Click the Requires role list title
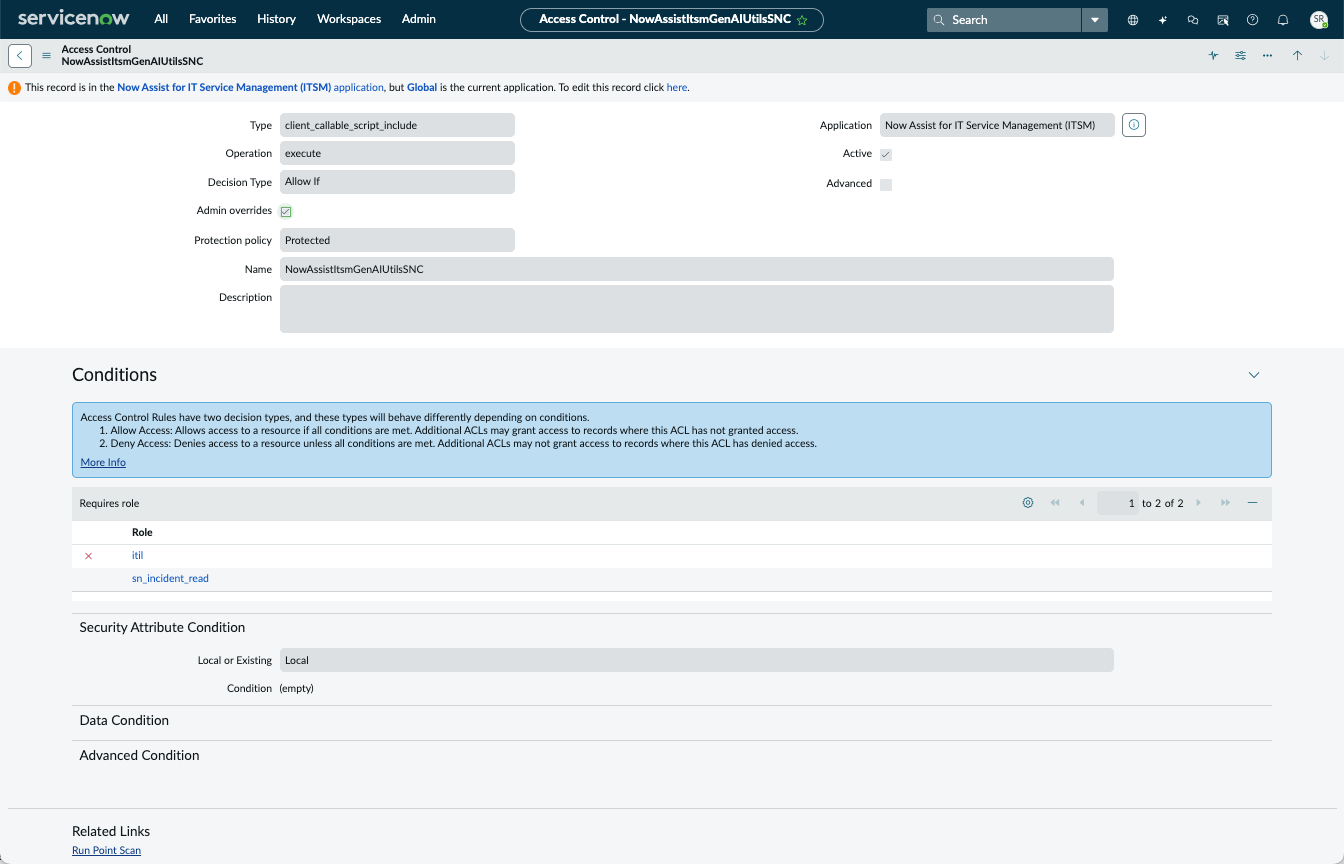 click(110, 504)
